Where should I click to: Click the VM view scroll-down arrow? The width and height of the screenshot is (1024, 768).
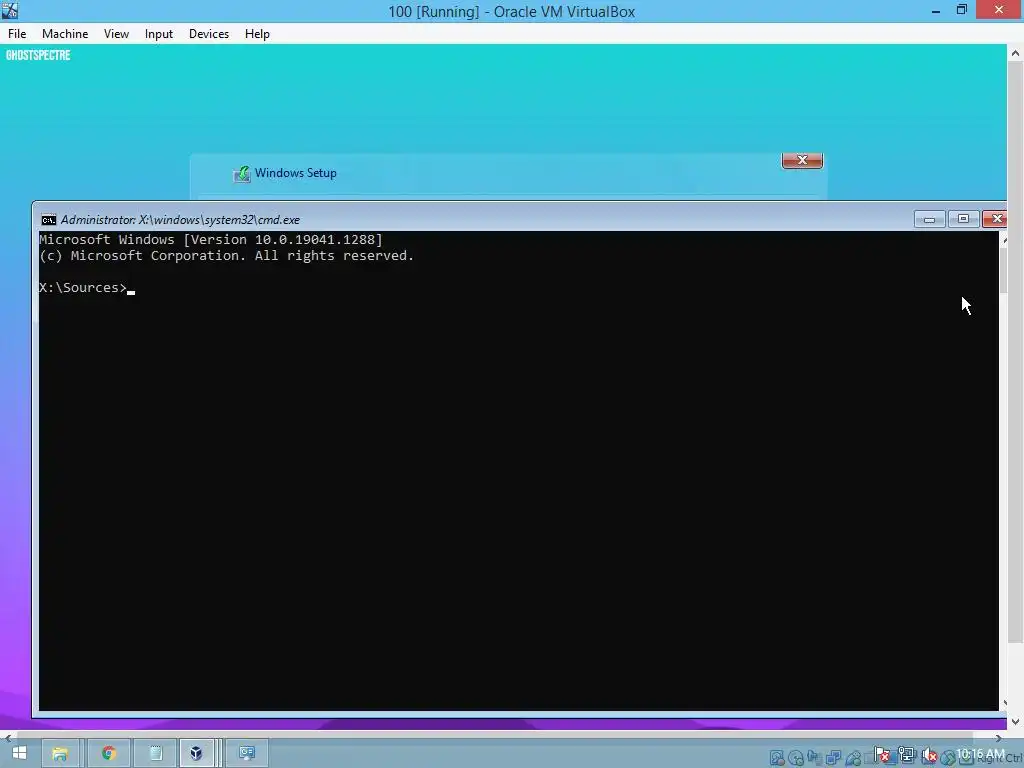[1016, 722]
